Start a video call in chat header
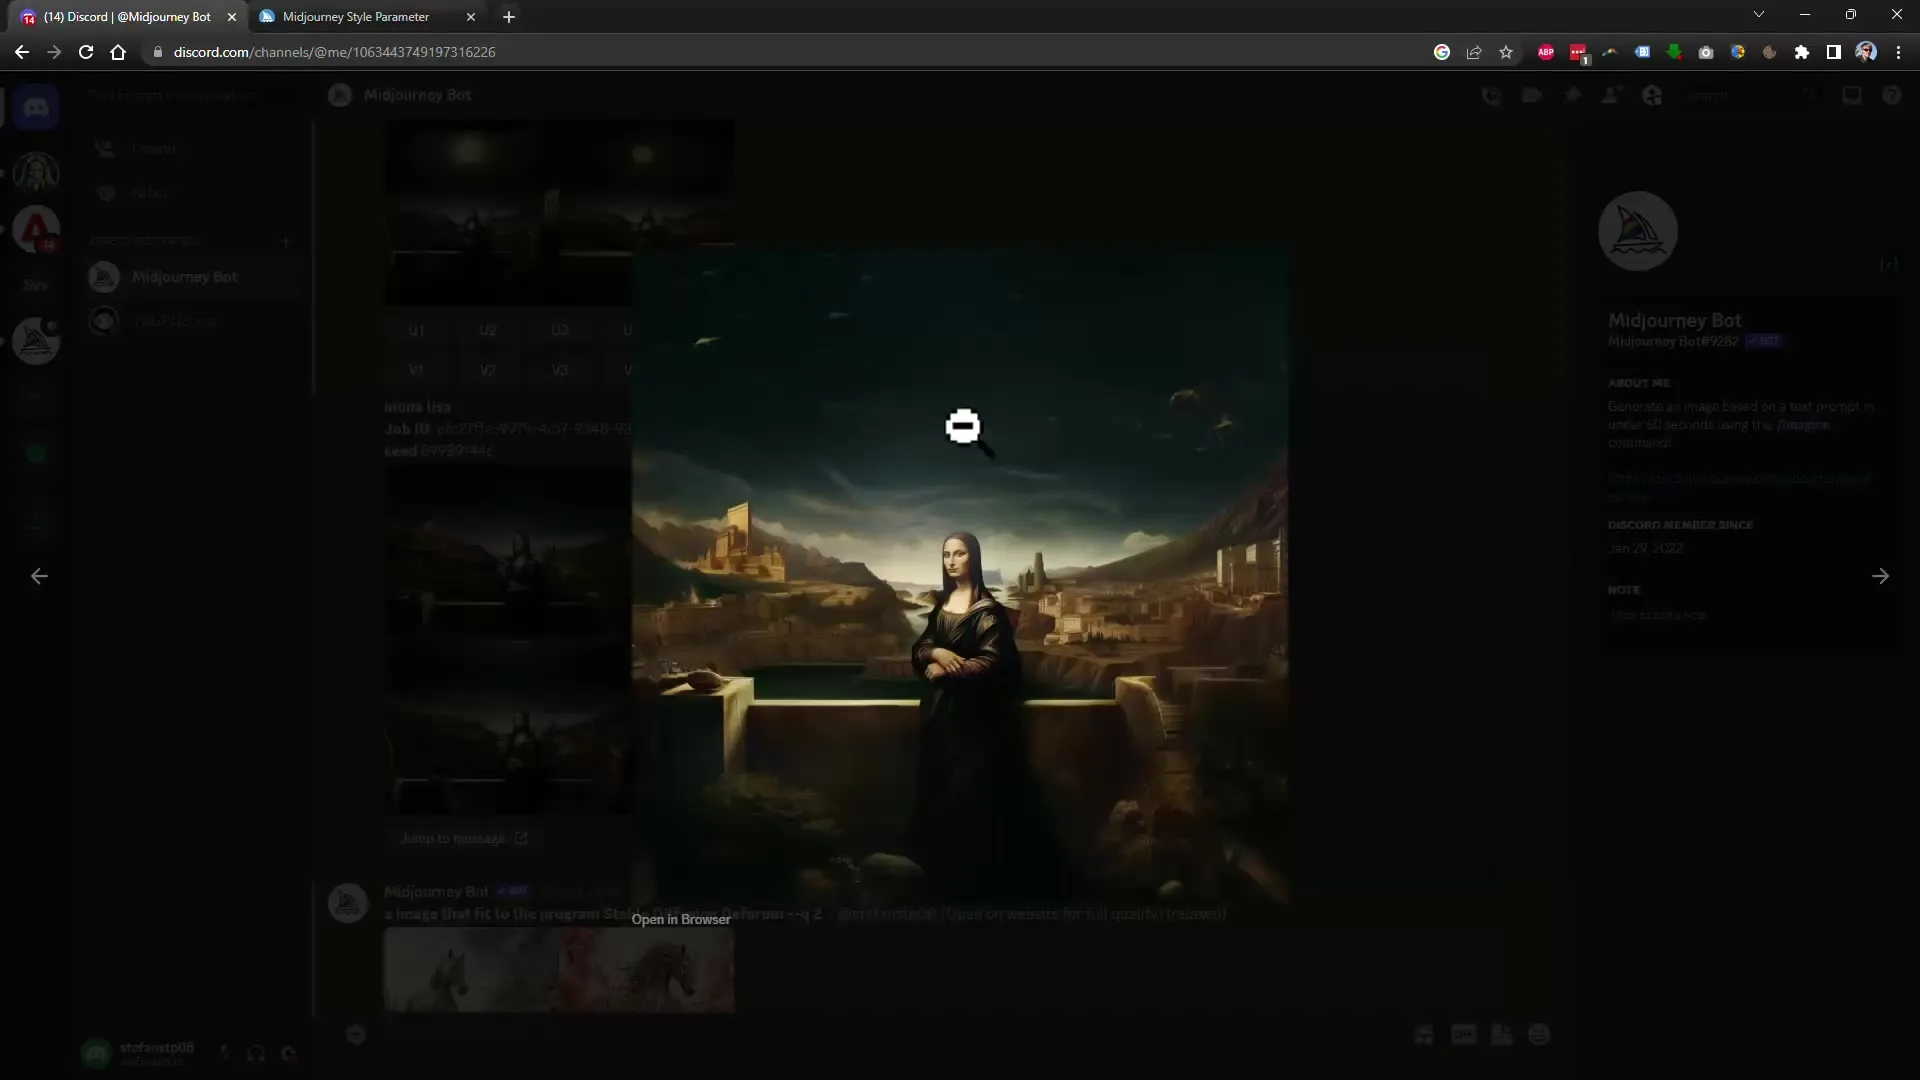Image resolution: width=1920 pixels, height=1080 pixels. pos(1531,95)
